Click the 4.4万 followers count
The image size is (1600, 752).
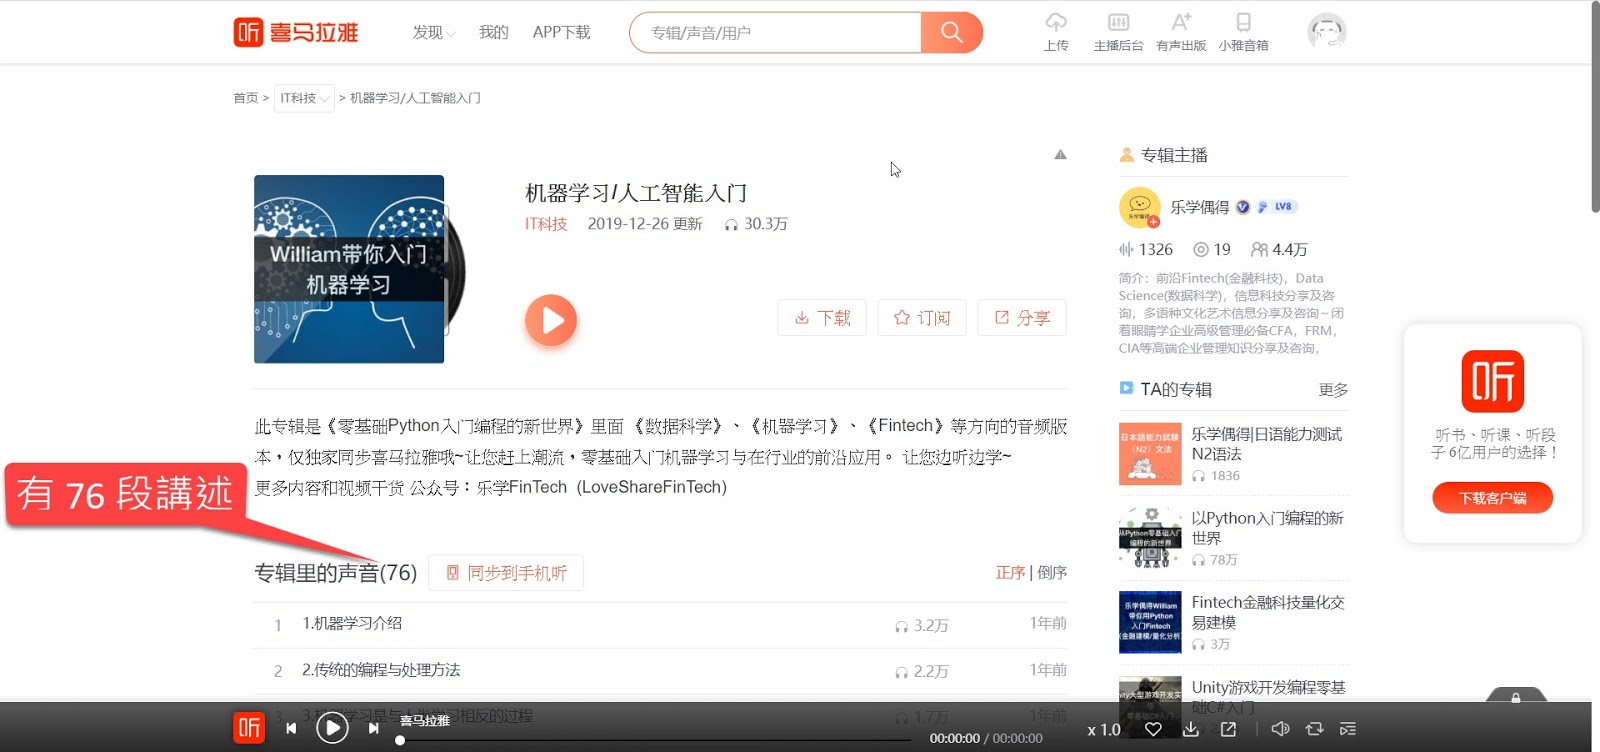[1279, 249]
